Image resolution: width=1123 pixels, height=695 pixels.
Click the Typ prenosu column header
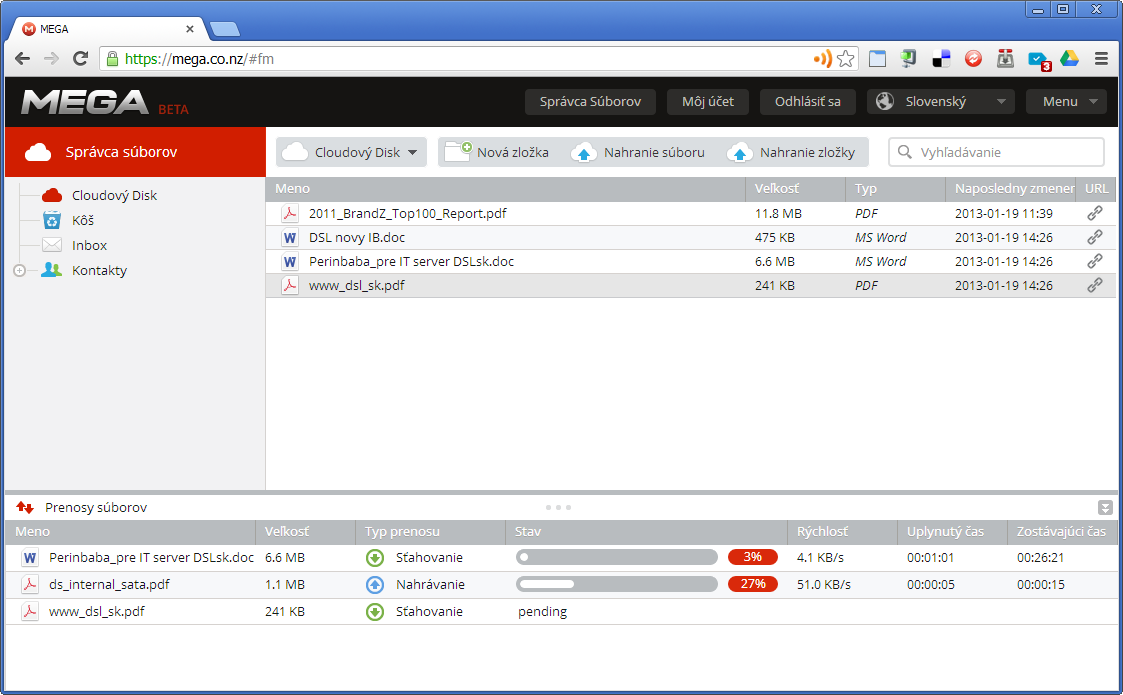pos(430,532)
